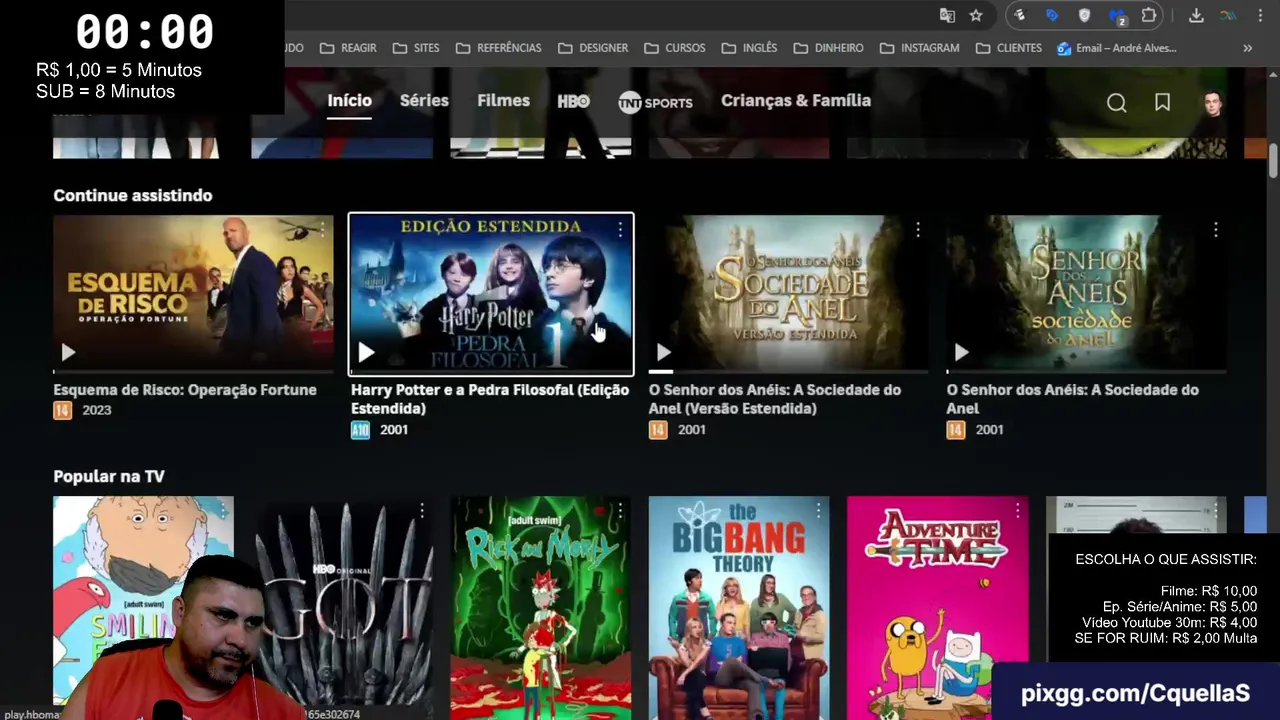
Task: Open the Email – André Alves bookmark
Action: [x=1117, y=48]
